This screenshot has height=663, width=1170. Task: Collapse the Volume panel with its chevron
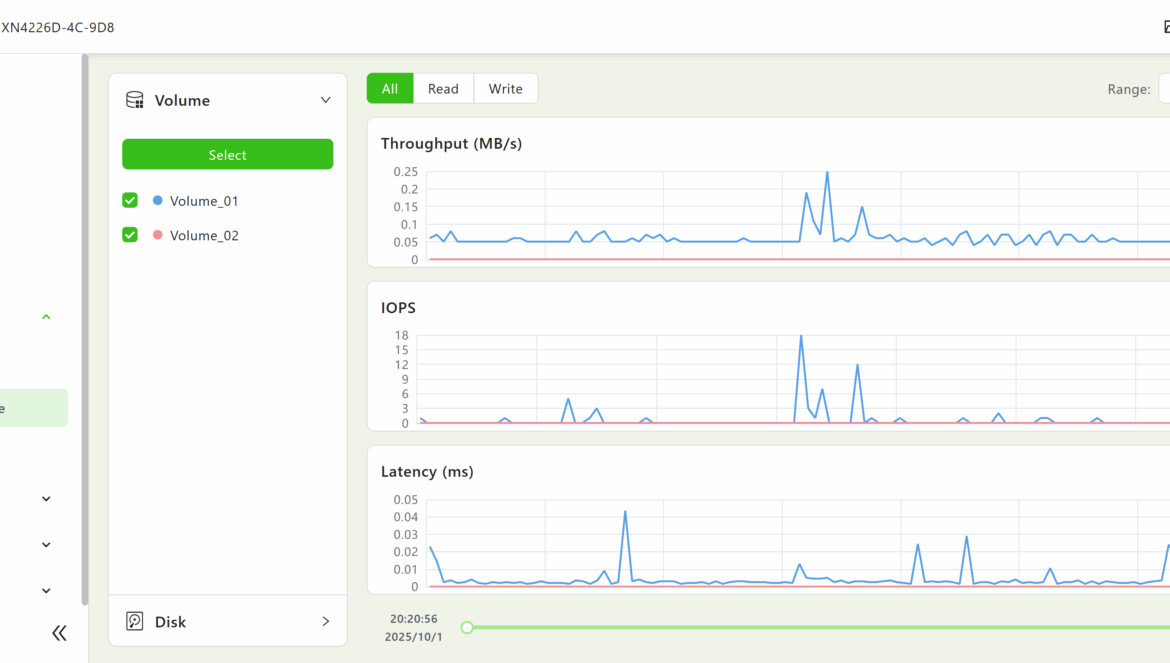point(325,100)
